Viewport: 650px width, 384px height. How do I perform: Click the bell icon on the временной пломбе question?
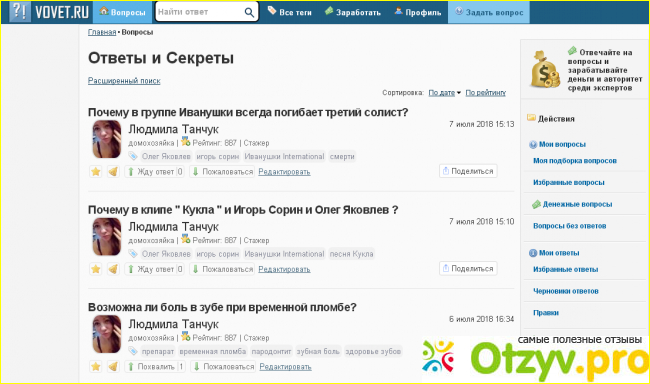pos(113,367)
